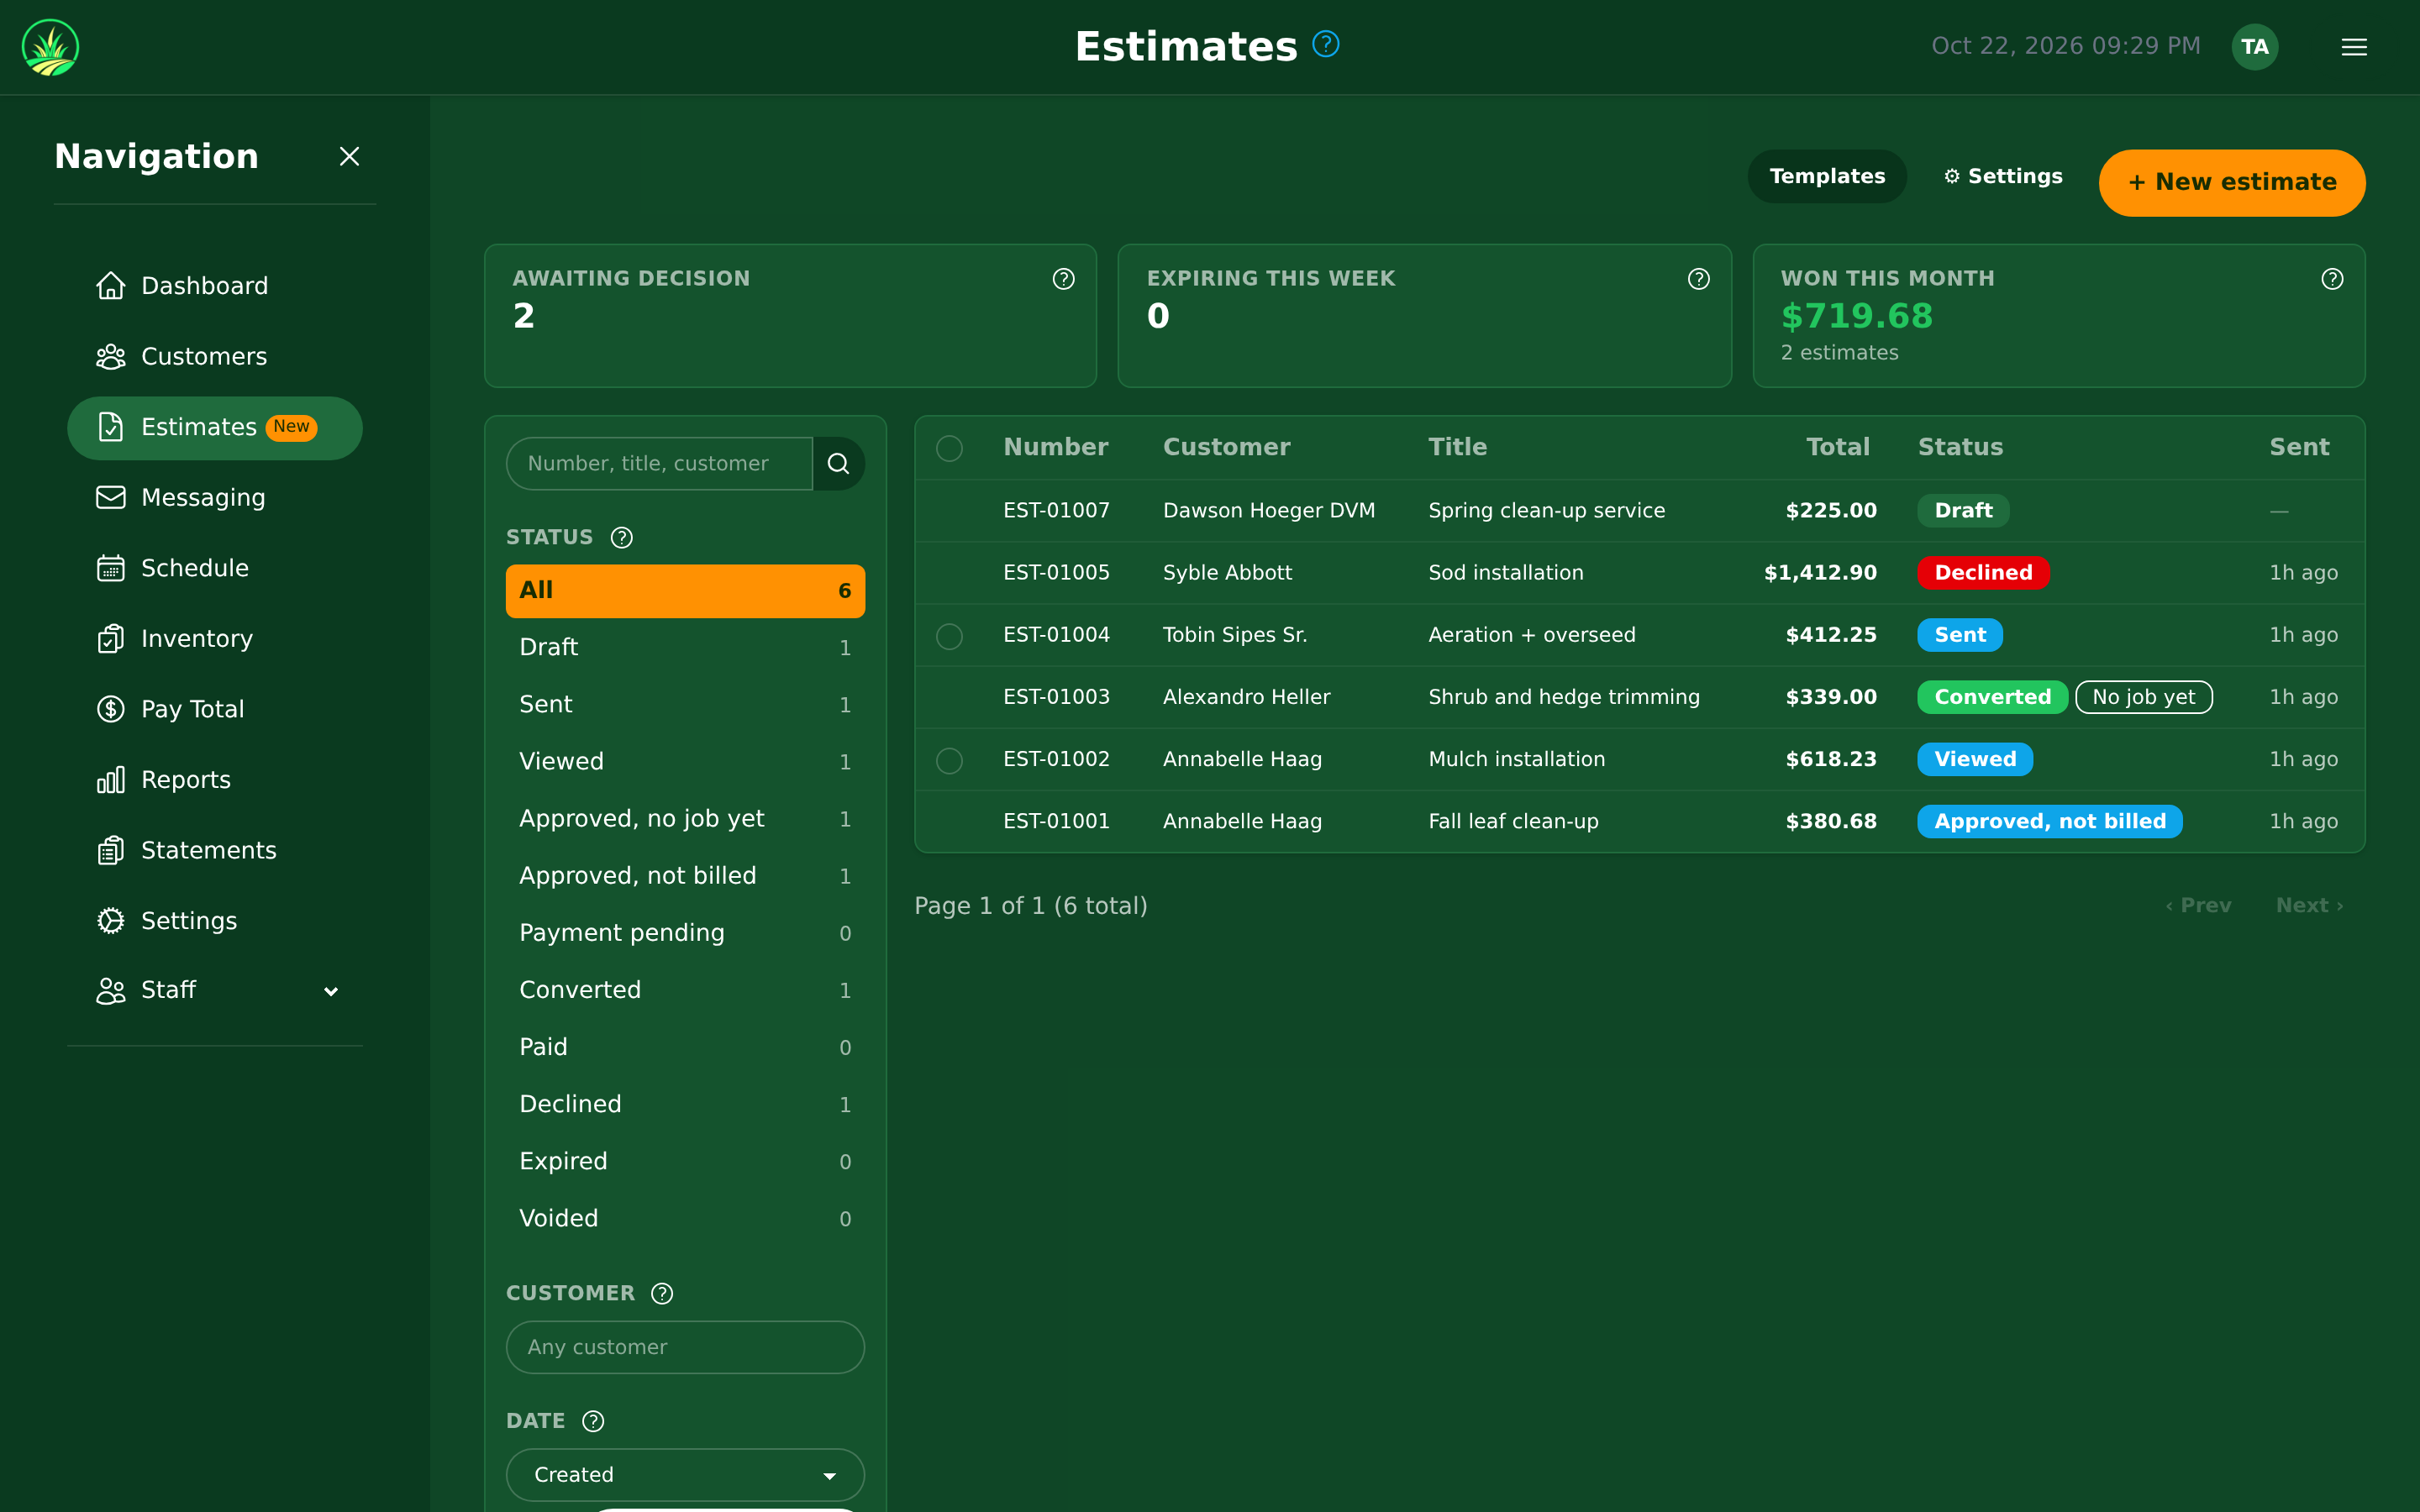Open Won This Month help icon
Image resolution: width=2420 pixels, height=1512 pixels.
click(2332, 279)
